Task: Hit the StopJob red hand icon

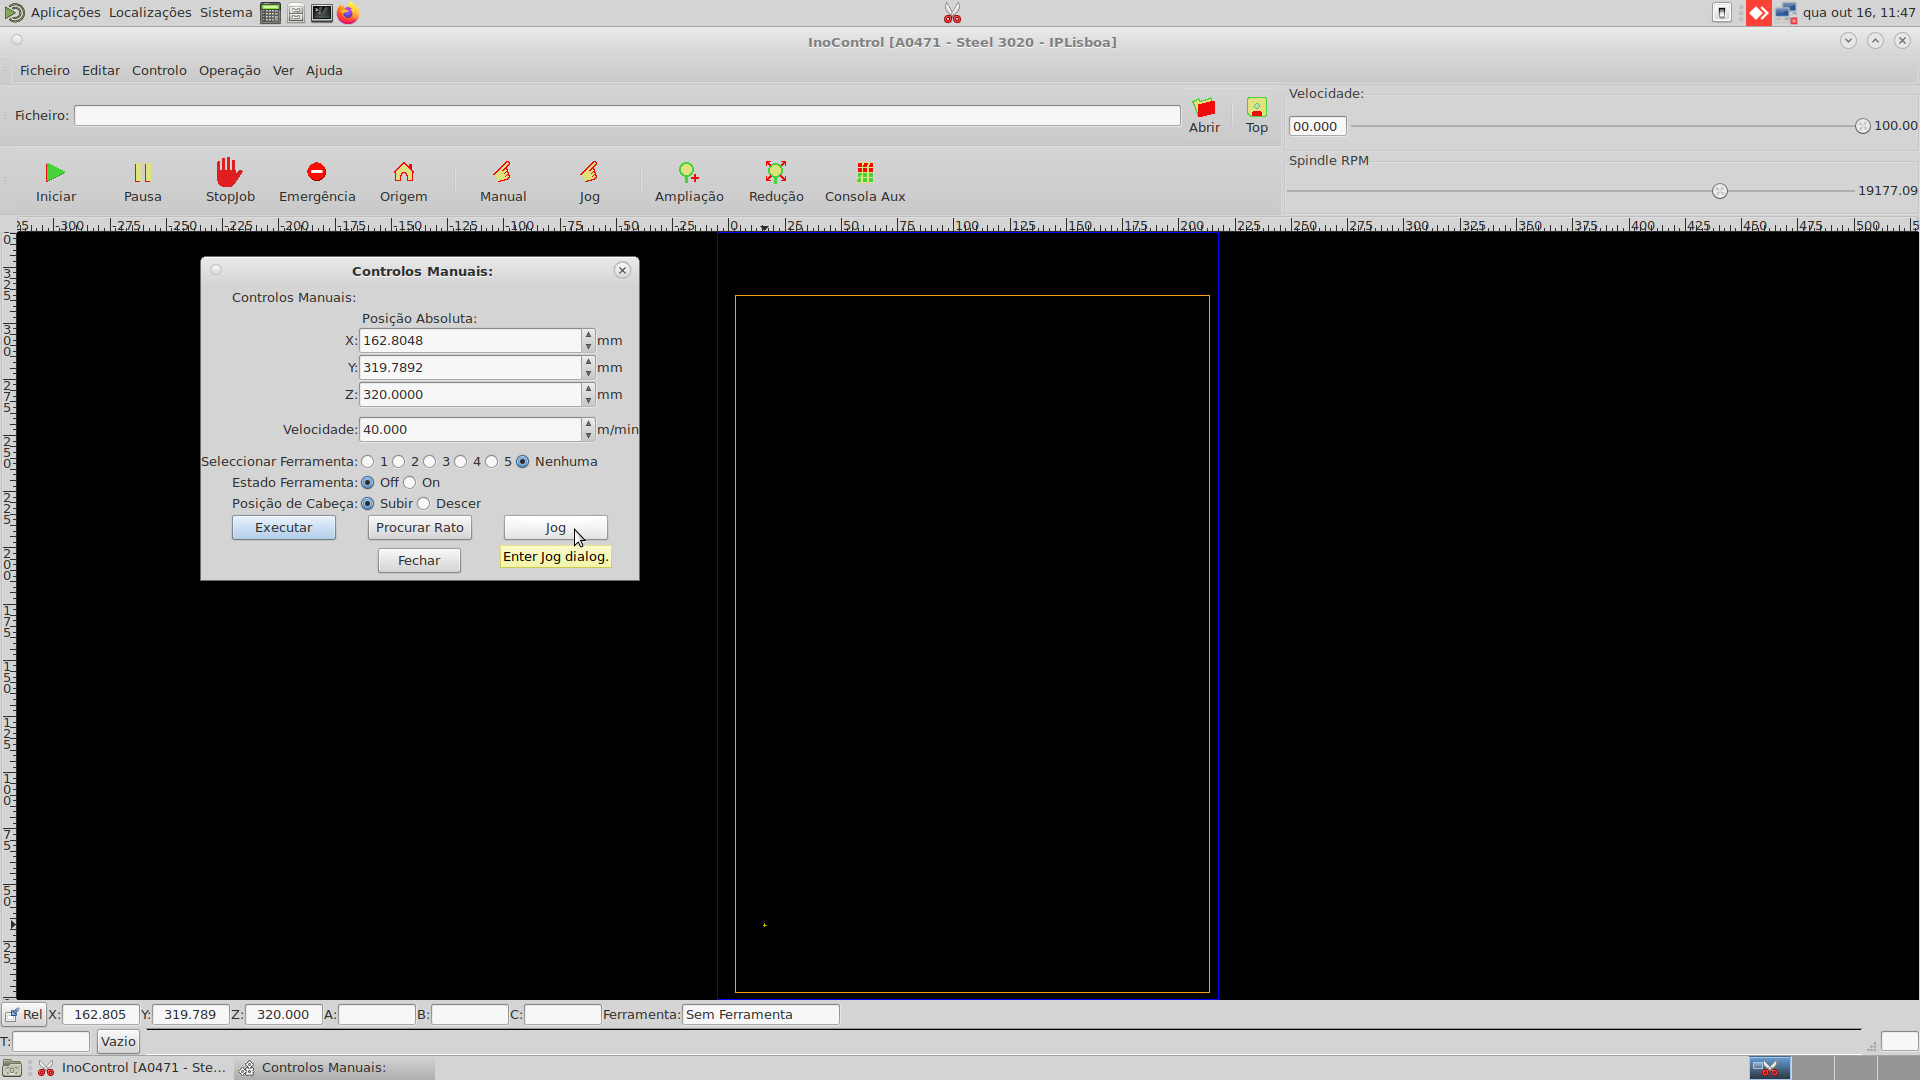Action: tap(229, 173)
